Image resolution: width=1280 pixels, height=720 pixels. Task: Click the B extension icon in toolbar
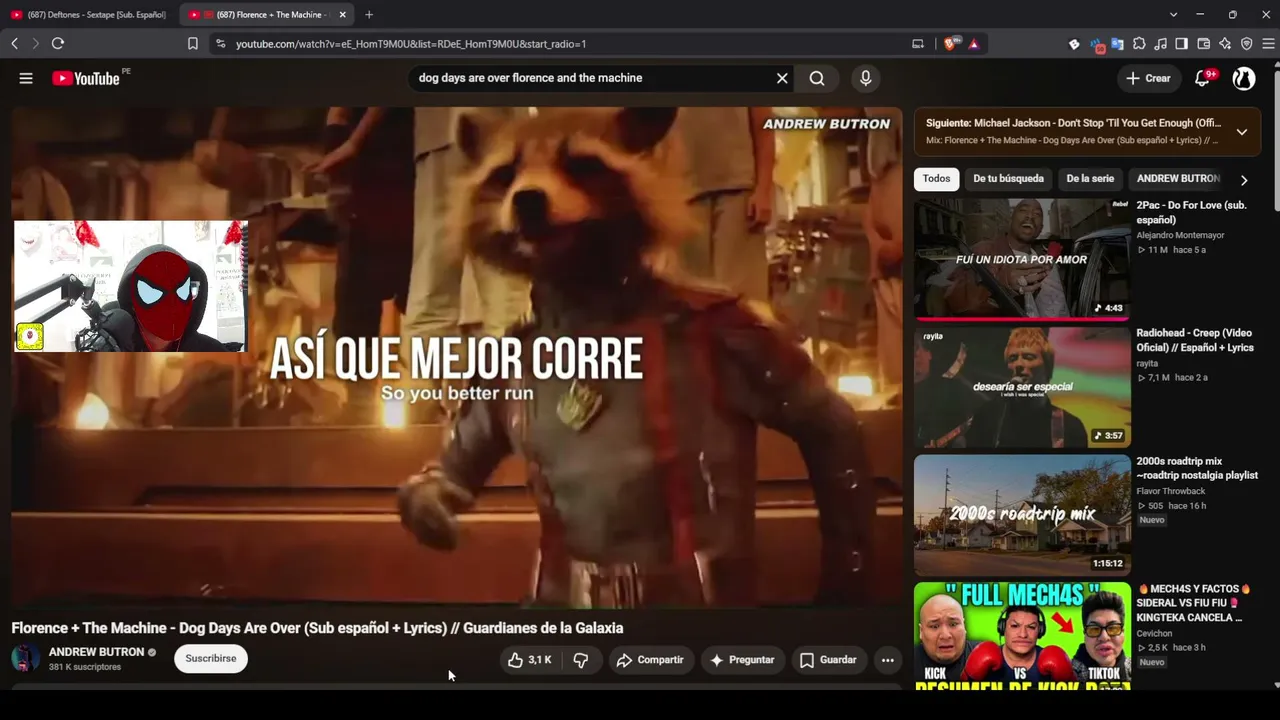tap(1074, 44)
